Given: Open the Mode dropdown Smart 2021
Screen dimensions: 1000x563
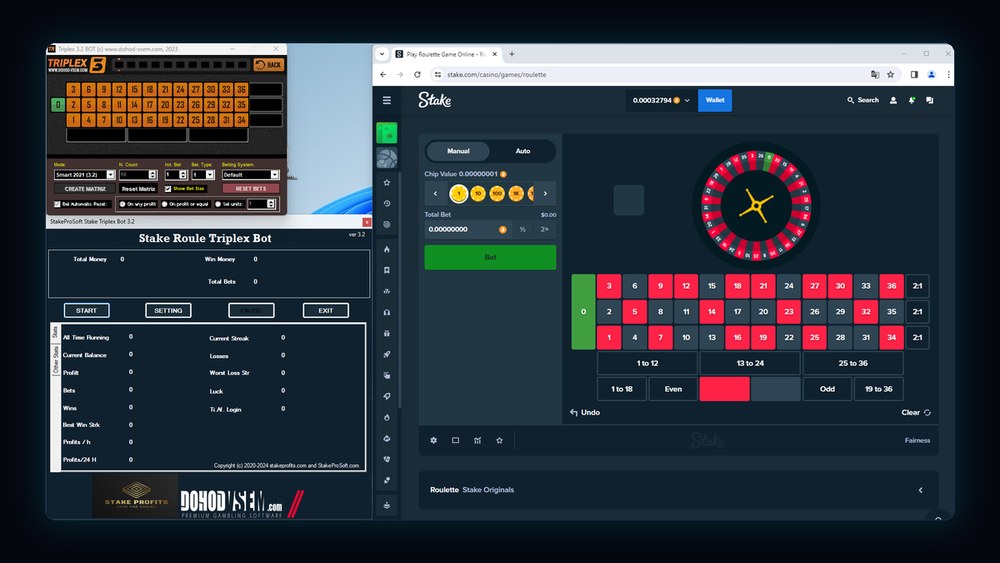Looking at the screenshot, I should pyautogui.click(x=84, y=175).
